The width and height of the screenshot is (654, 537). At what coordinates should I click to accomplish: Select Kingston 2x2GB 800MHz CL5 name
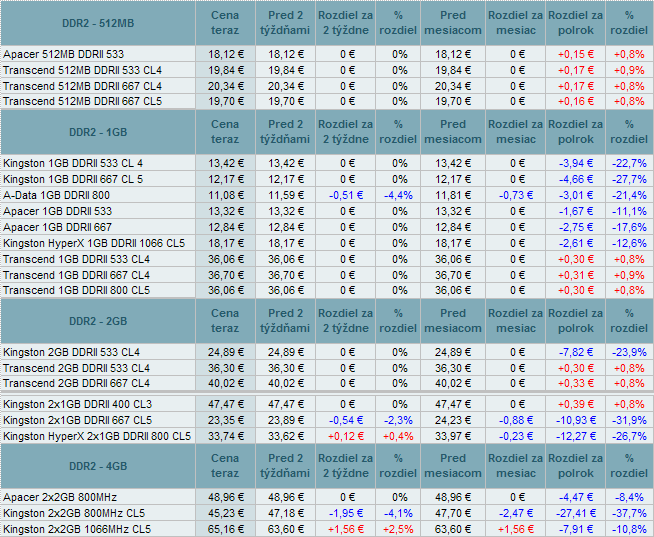coord(74,513)
